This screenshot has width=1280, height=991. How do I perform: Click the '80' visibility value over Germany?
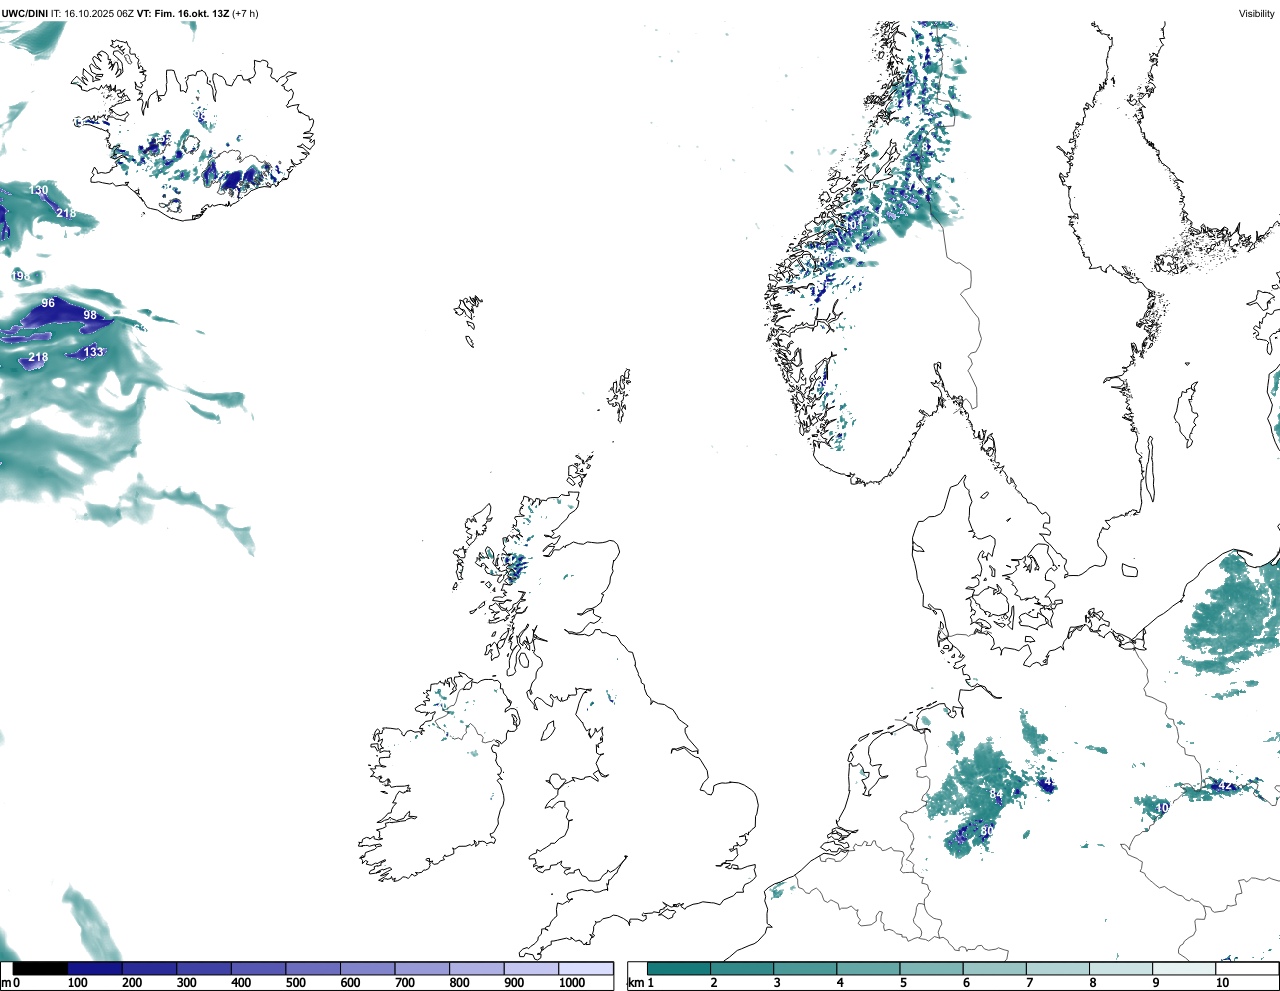[986, 831]
